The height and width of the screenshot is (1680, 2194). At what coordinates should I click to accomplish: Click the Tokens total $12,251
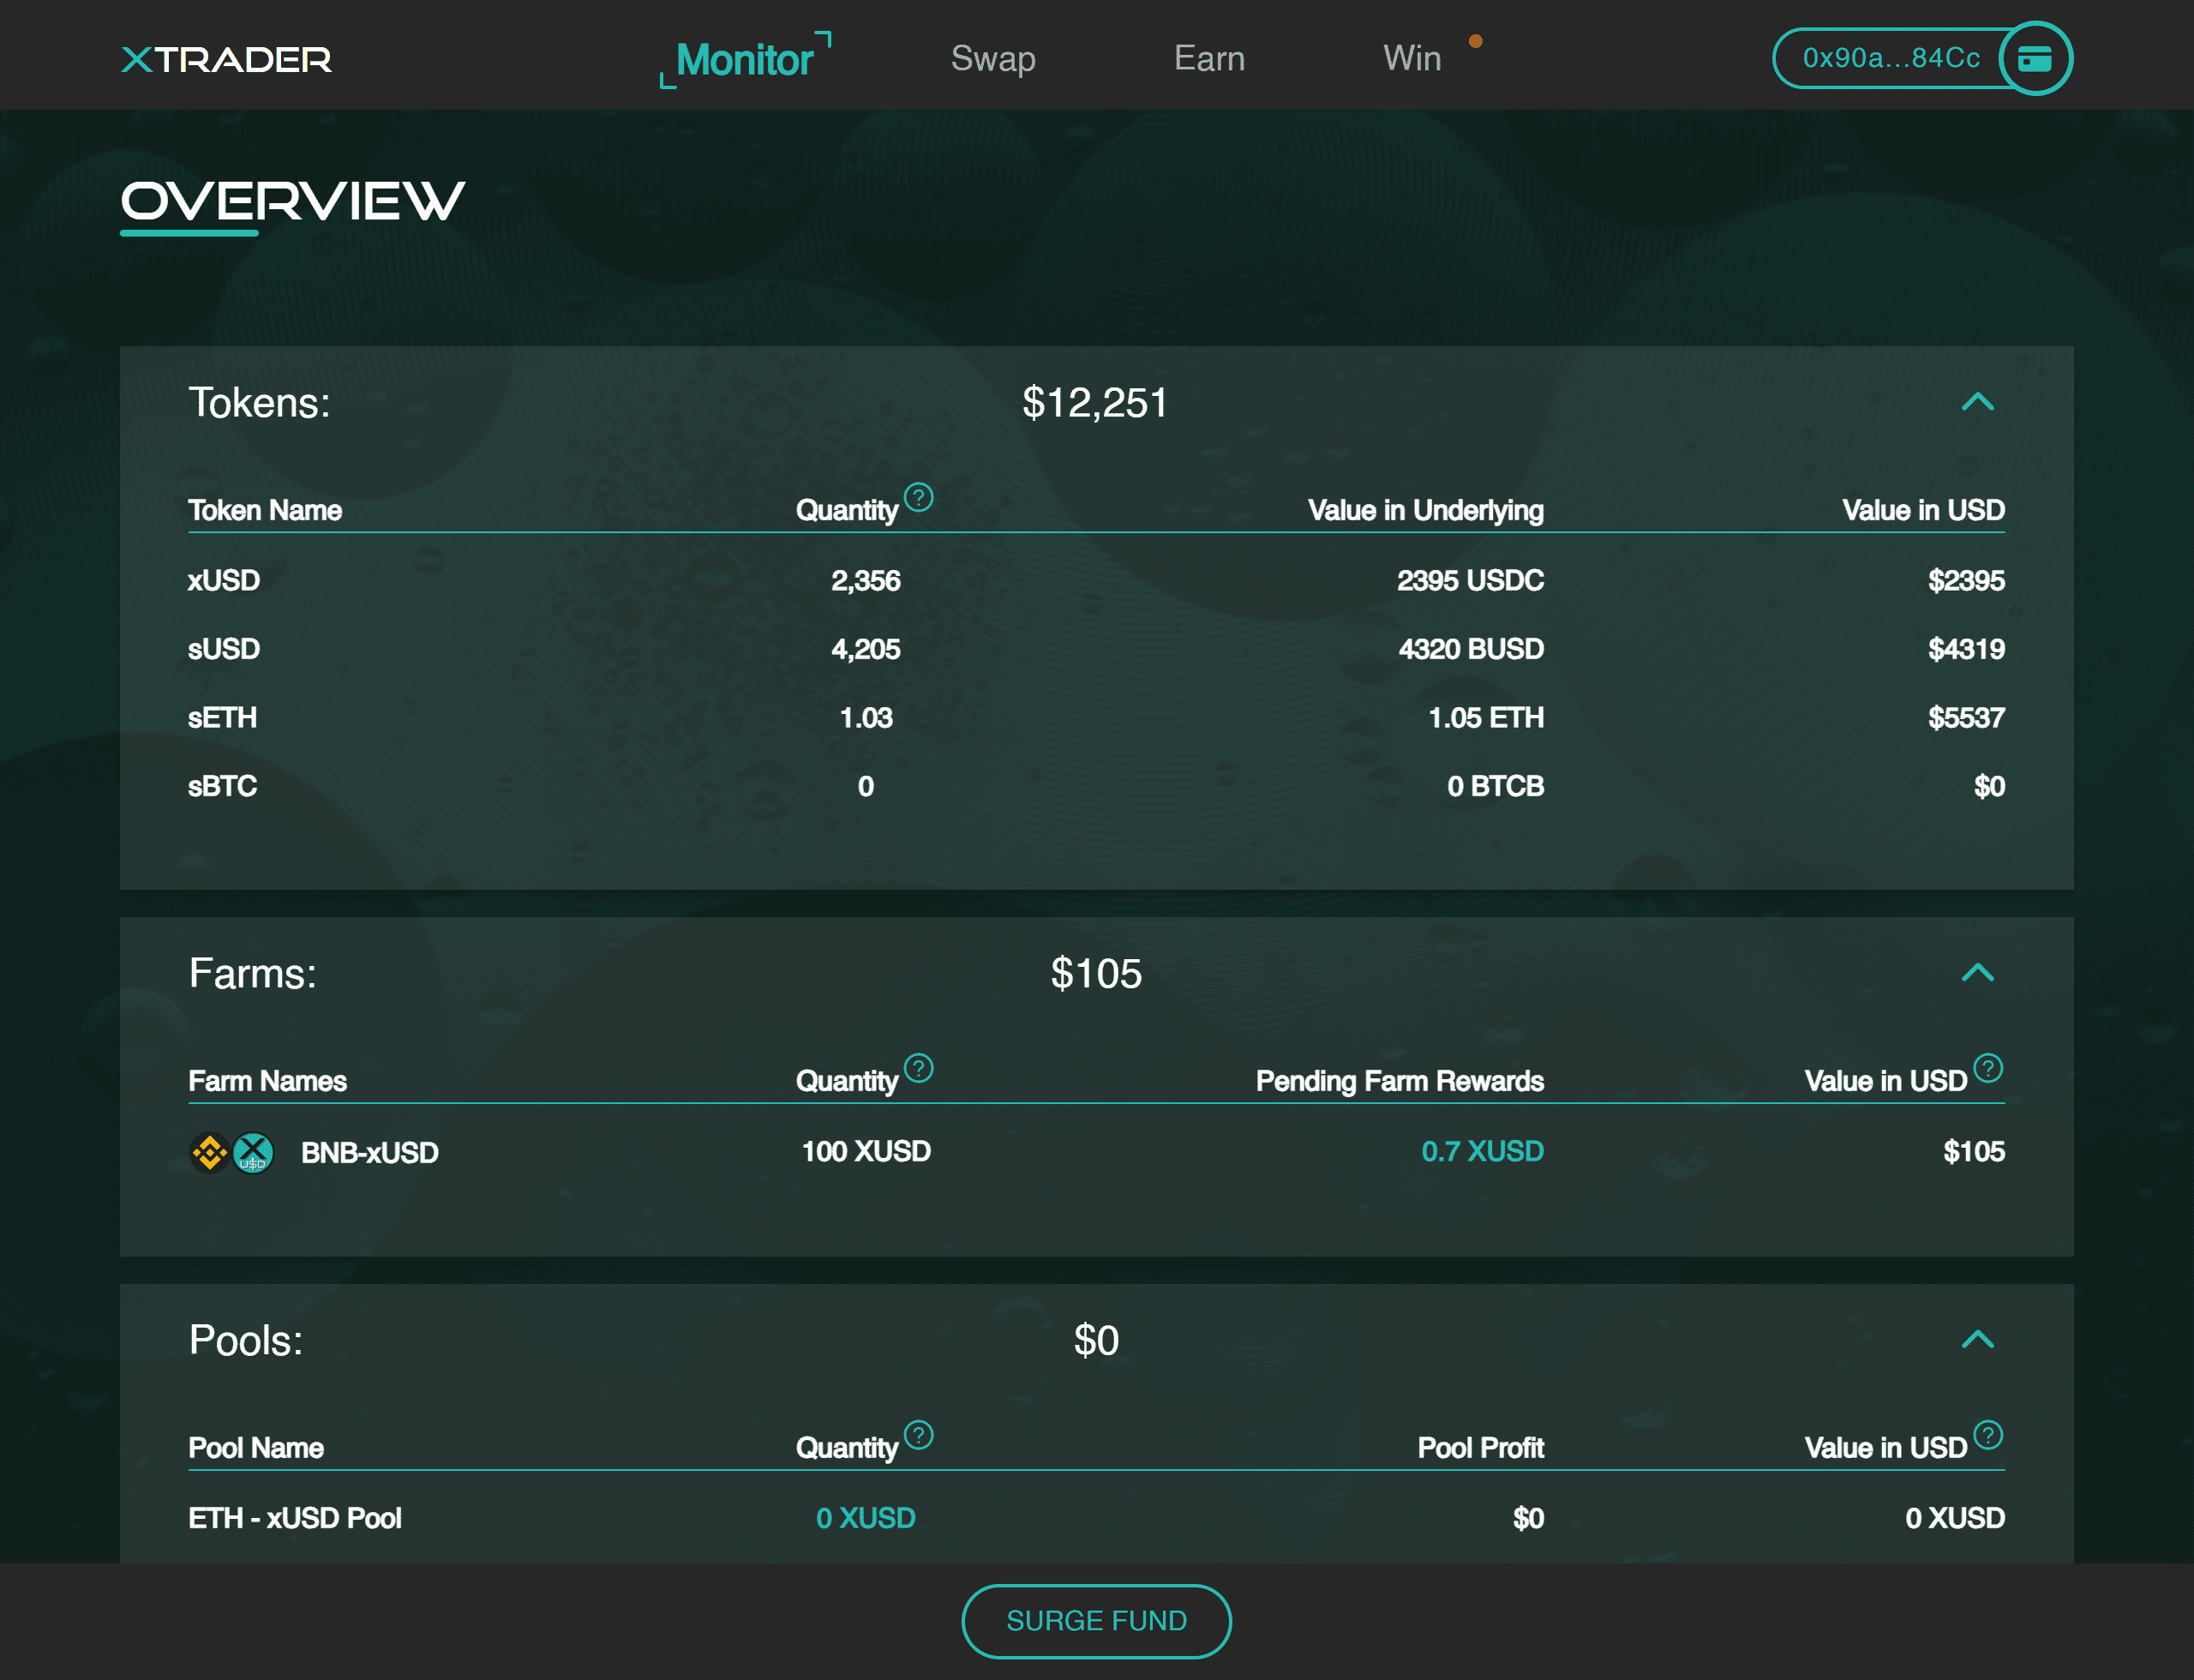(x=1095, y=403)
